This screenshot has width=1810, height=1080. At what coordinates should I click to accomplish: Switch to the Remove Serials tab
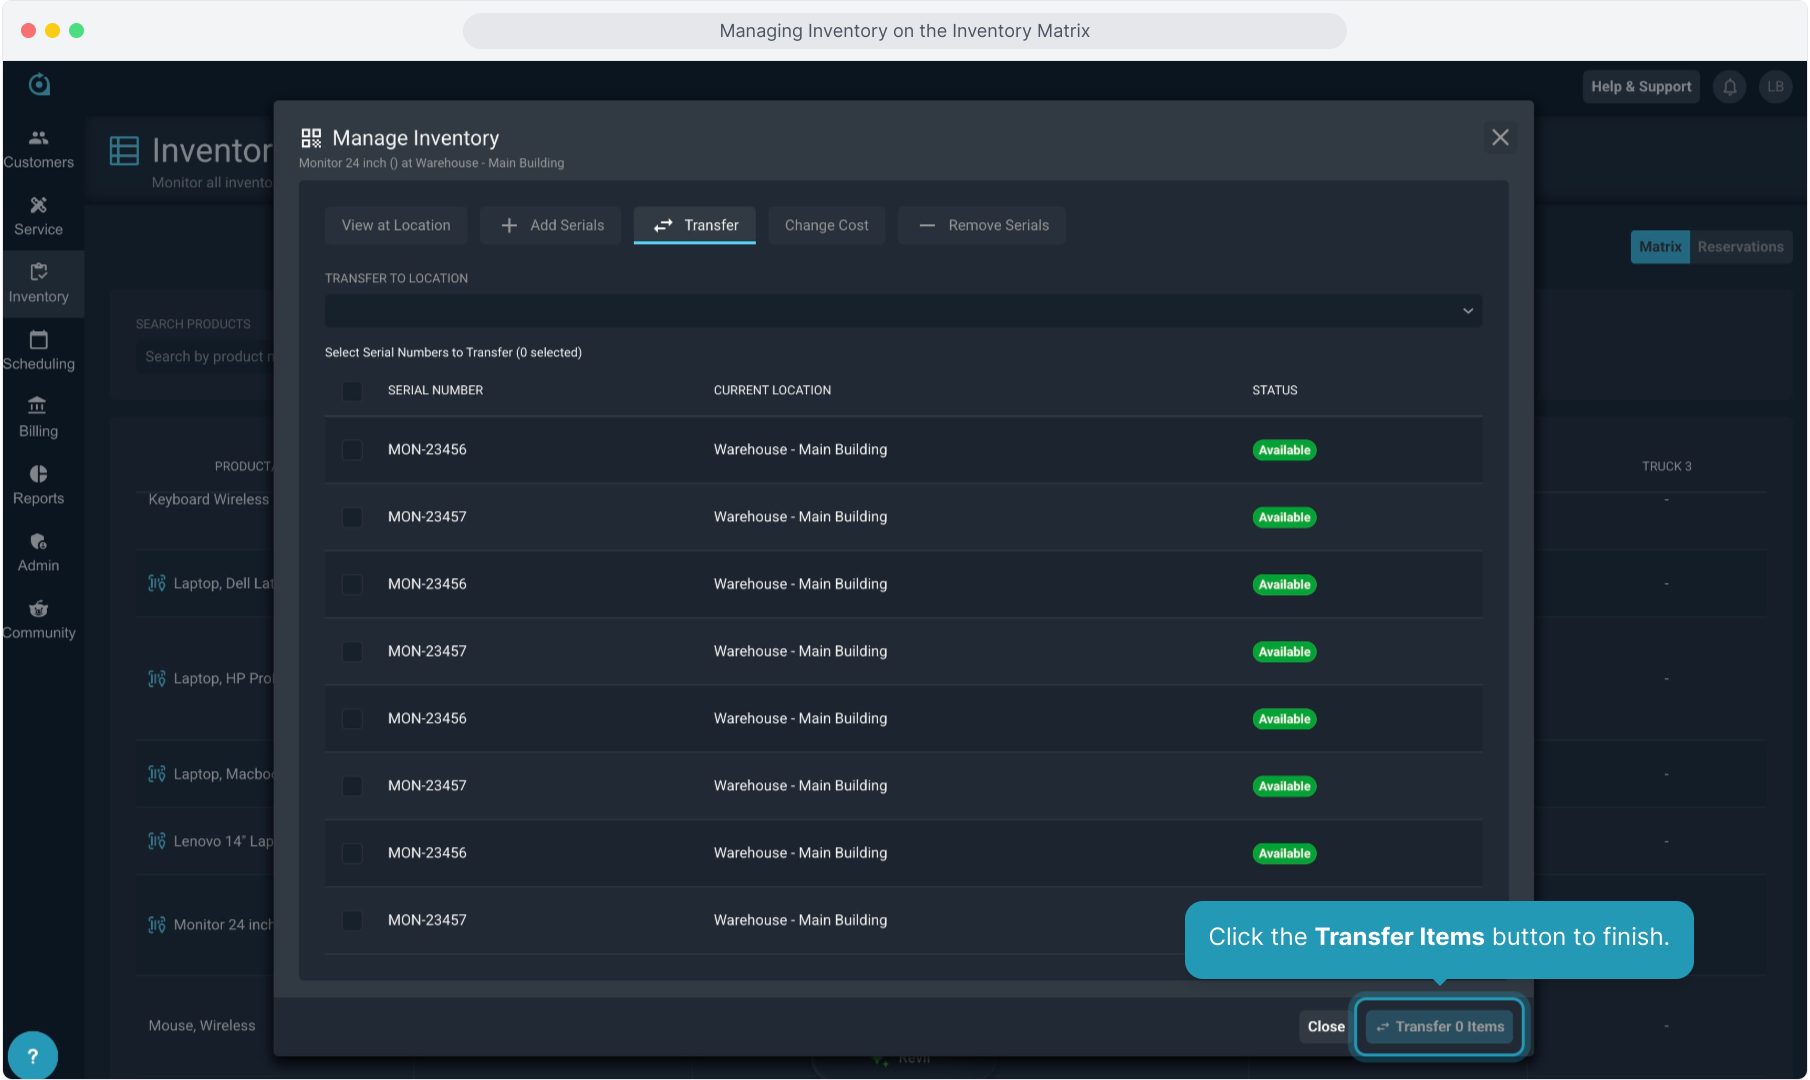pyautogui.click(x=982, y=226)
